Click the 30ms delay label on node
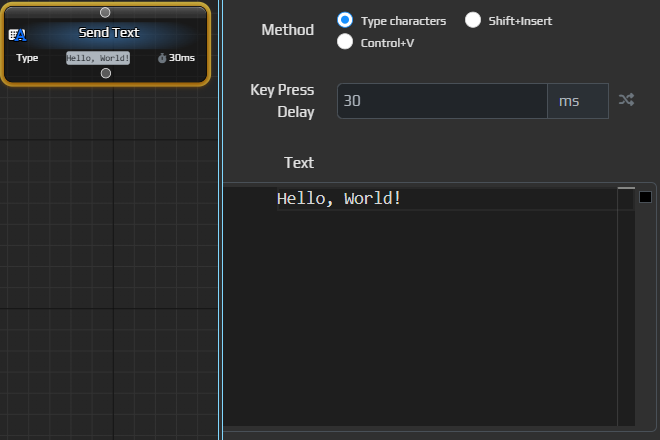Image resolution: width=660 pixels, height=440 pixels. 181,58
